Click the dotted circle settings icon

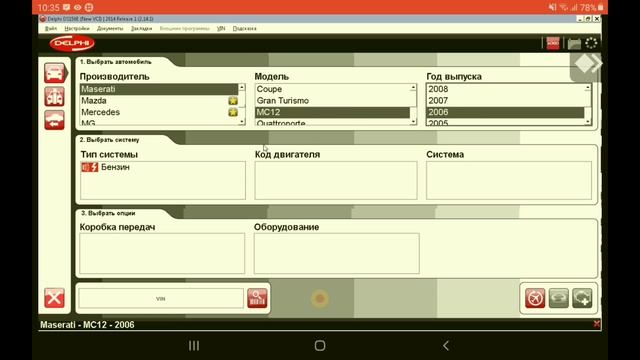coord(591,43)
